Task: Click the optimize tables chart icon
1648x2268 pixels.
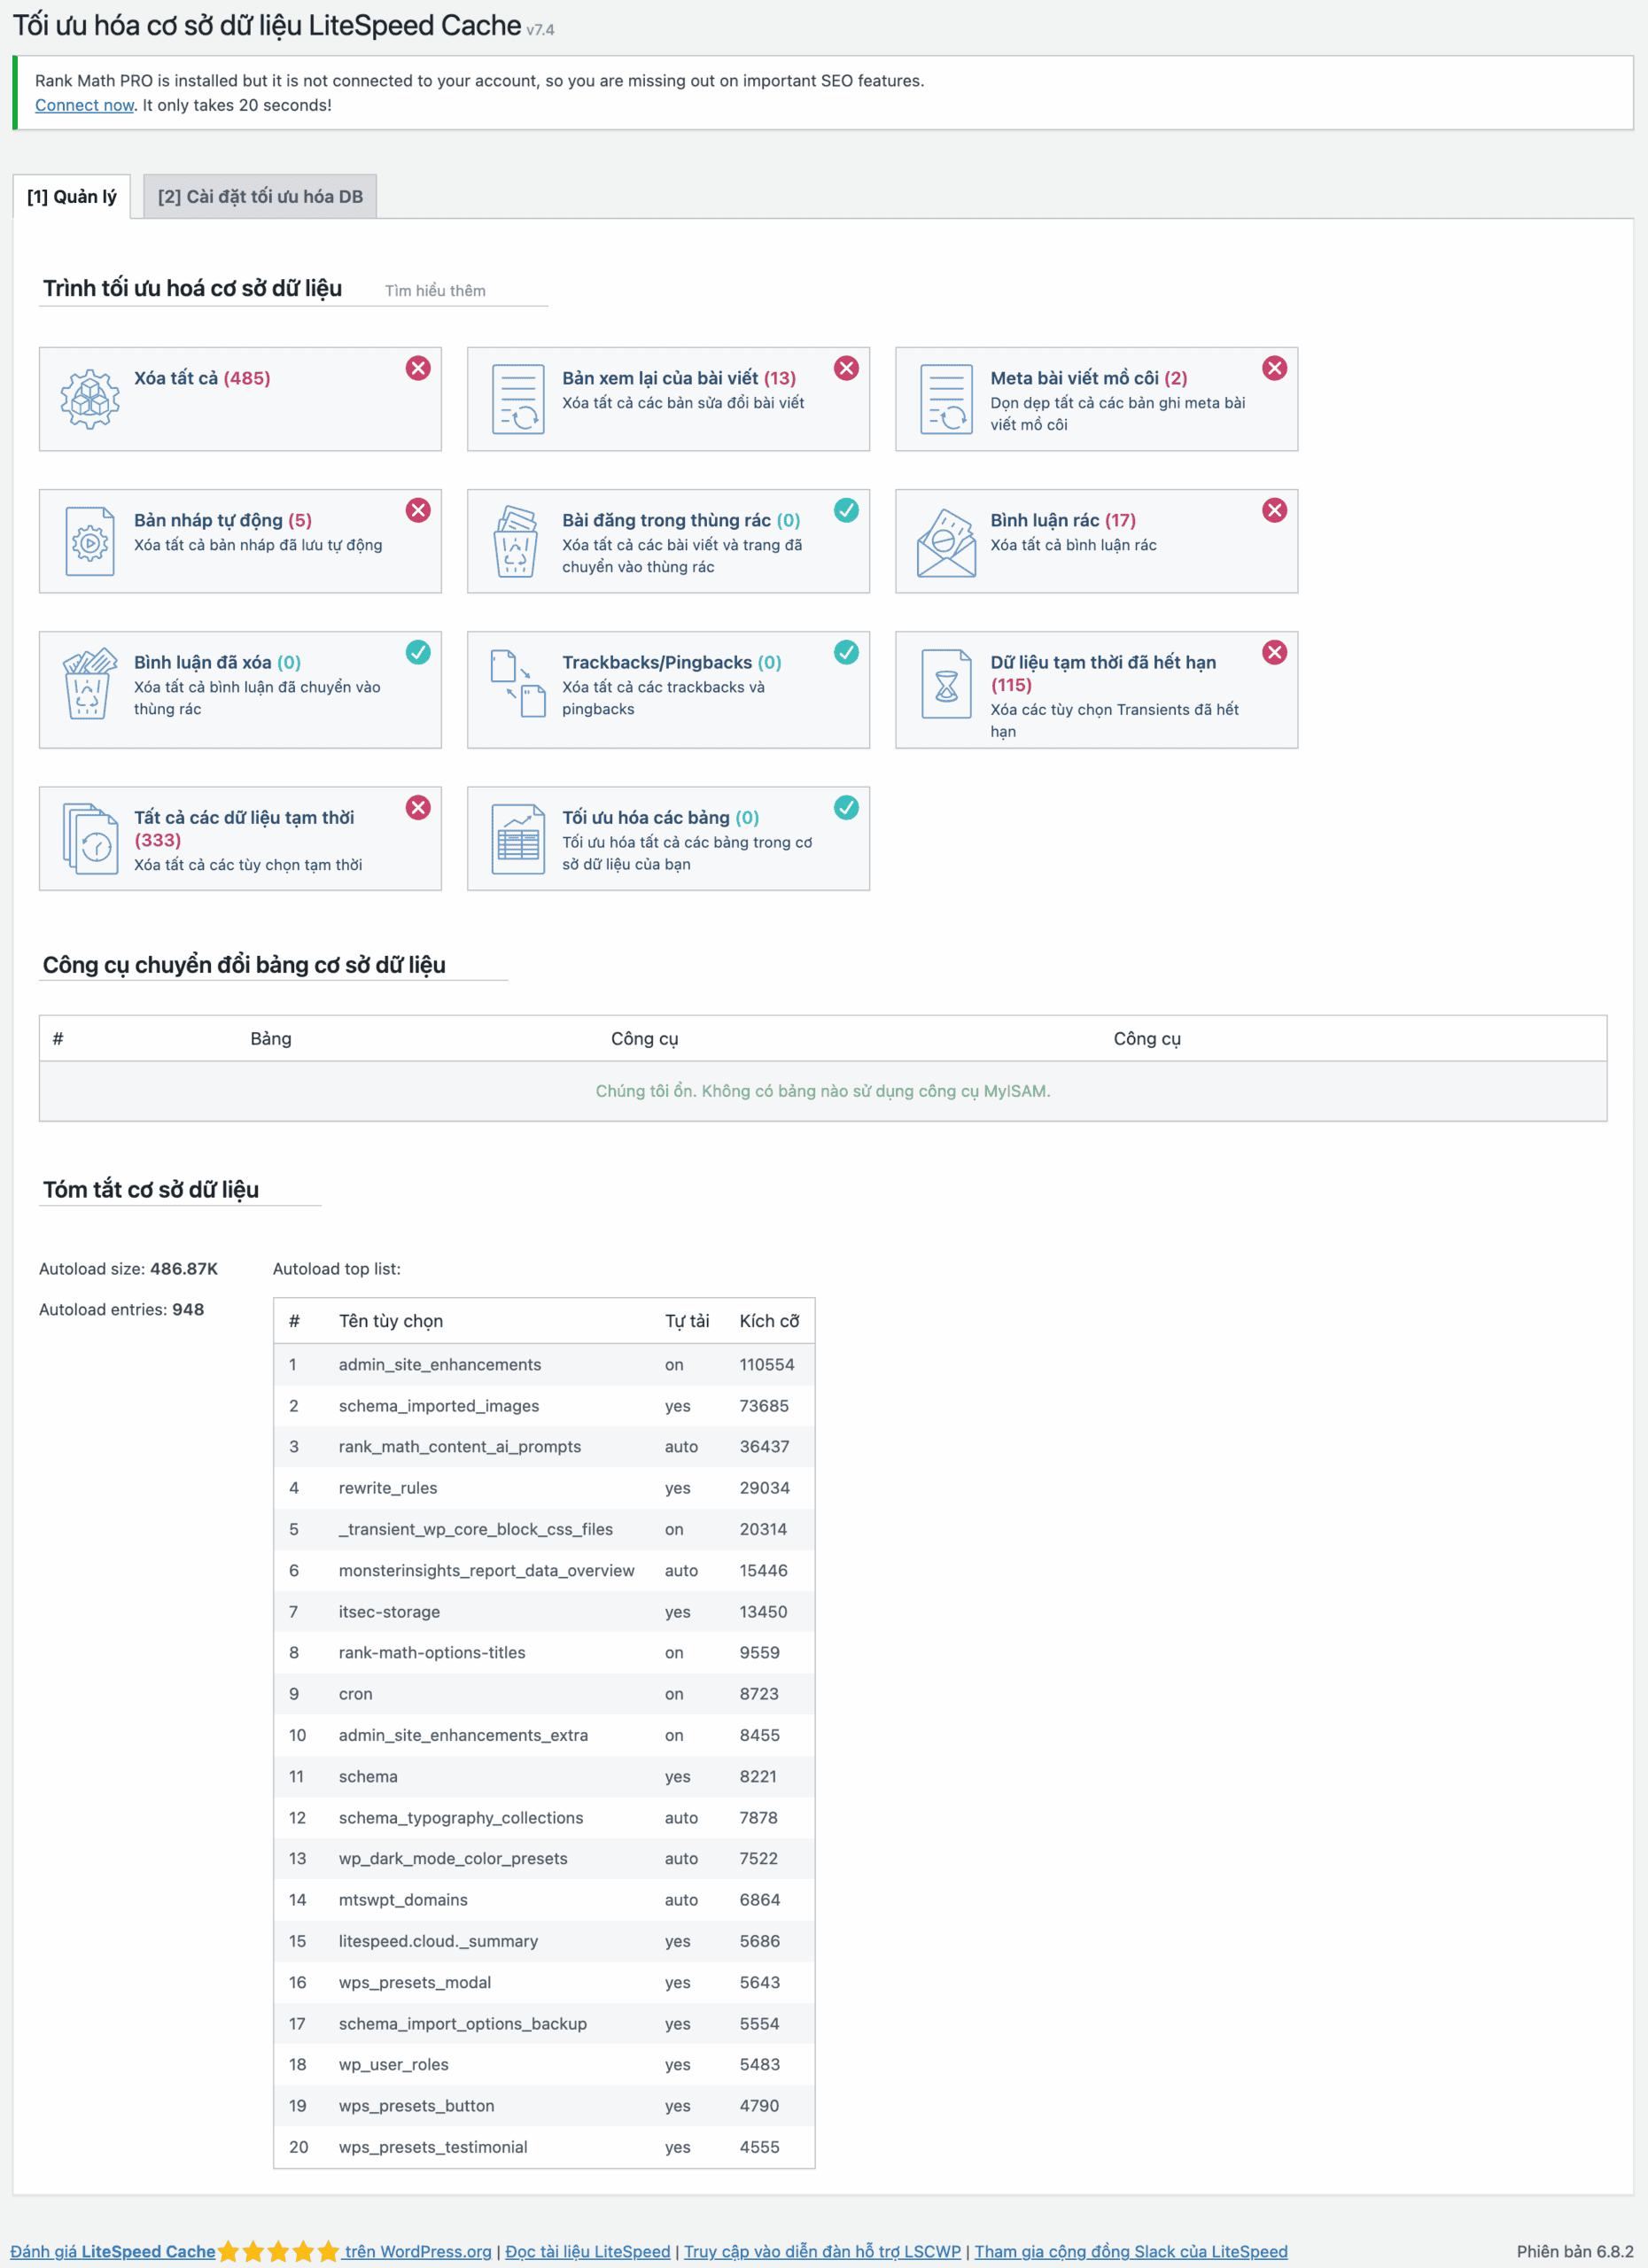Action: 517,839
